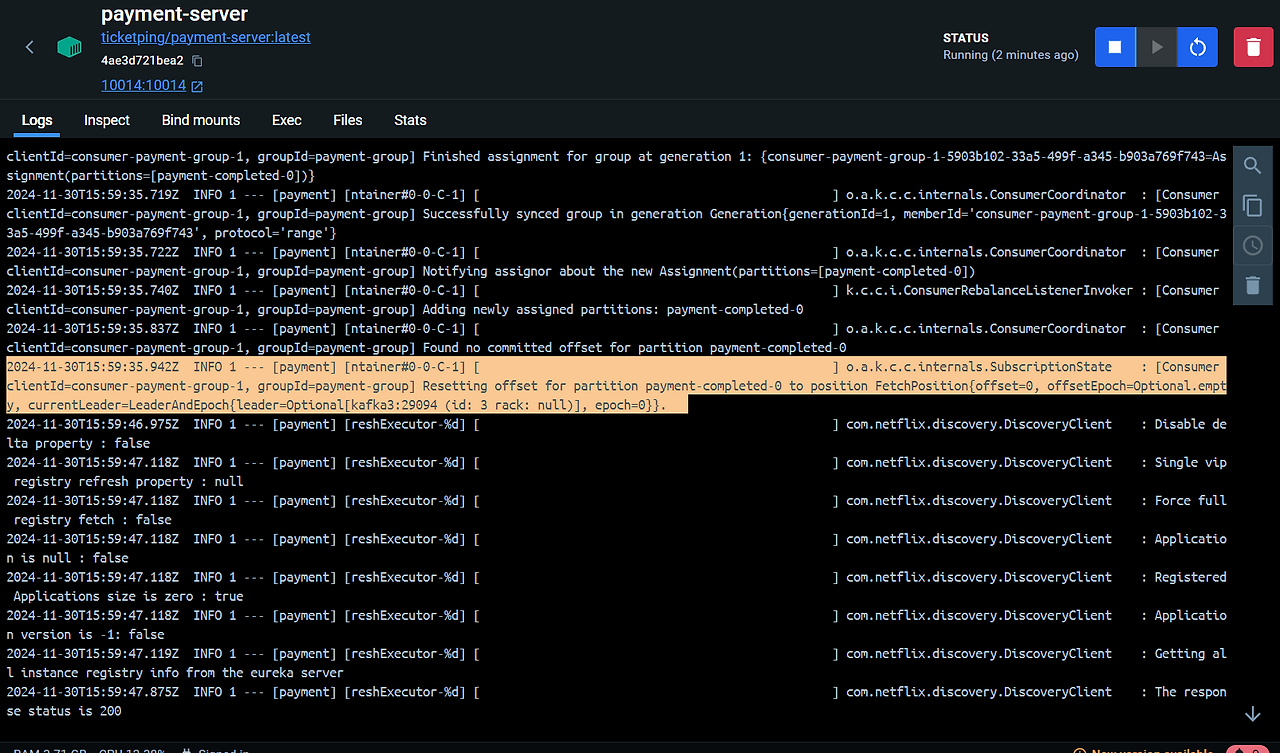Open the ticketping/payment-server:latest image link
This screenshot has height=753, width=1280.
point(206,37)
